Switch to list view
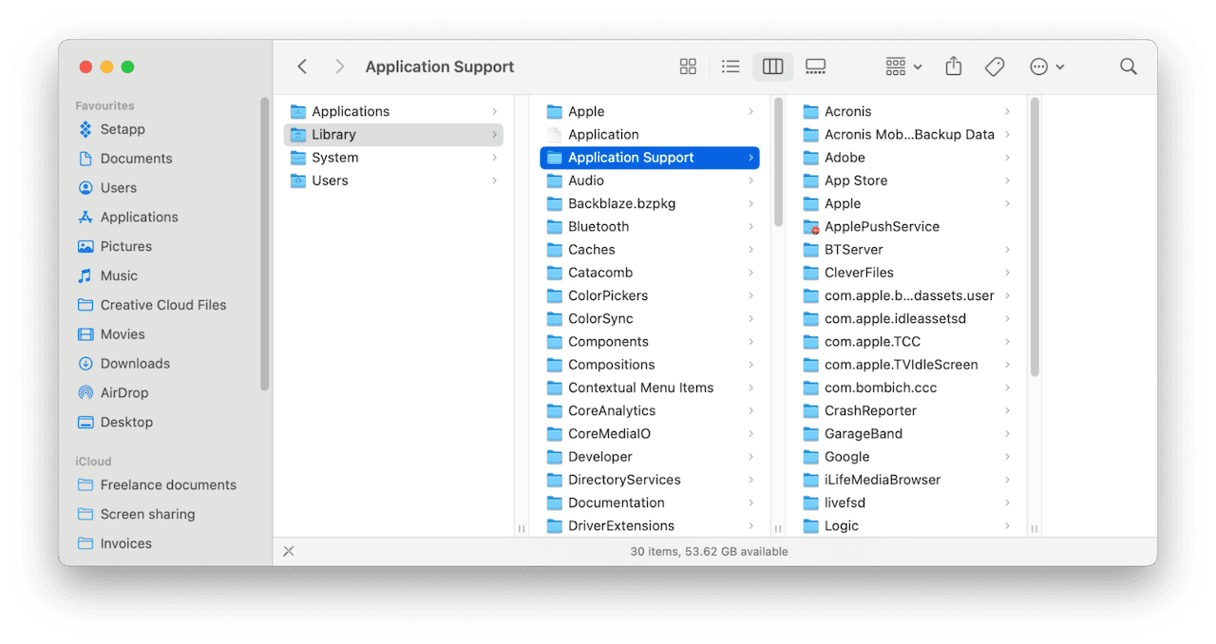 click(731, 67)
